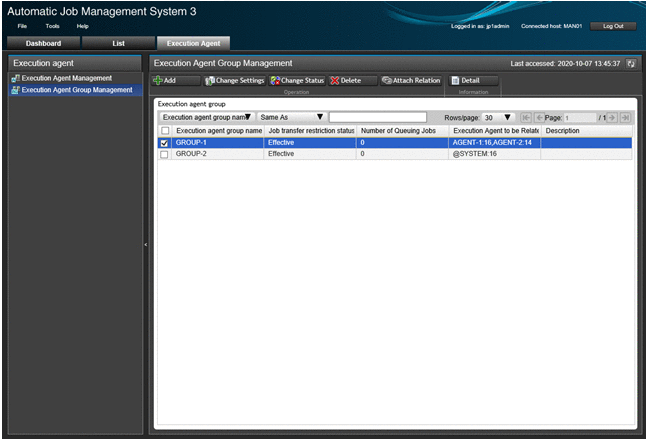This screenshot has height=440, width=647.
Task: Click the GROUP-2 name cell
Action: click(218, 154)
